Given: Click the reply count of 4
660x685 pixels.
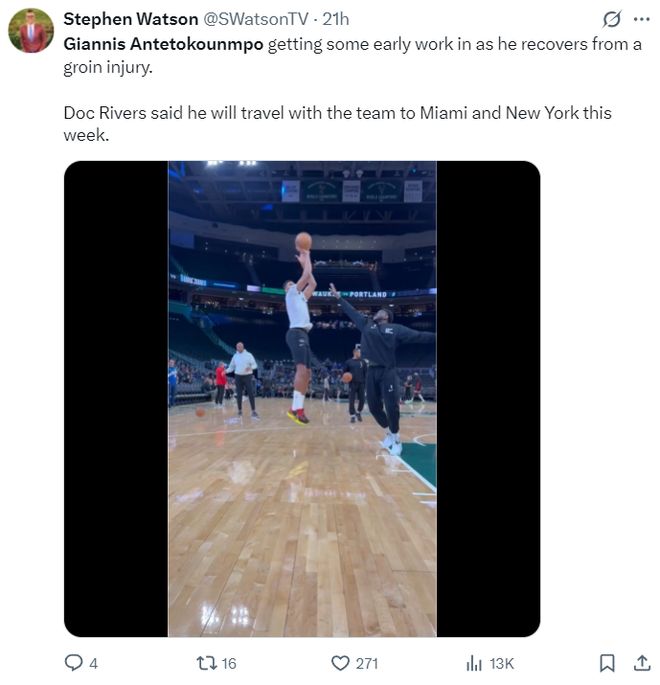Looking at the screenshot, I should [93, 663].
